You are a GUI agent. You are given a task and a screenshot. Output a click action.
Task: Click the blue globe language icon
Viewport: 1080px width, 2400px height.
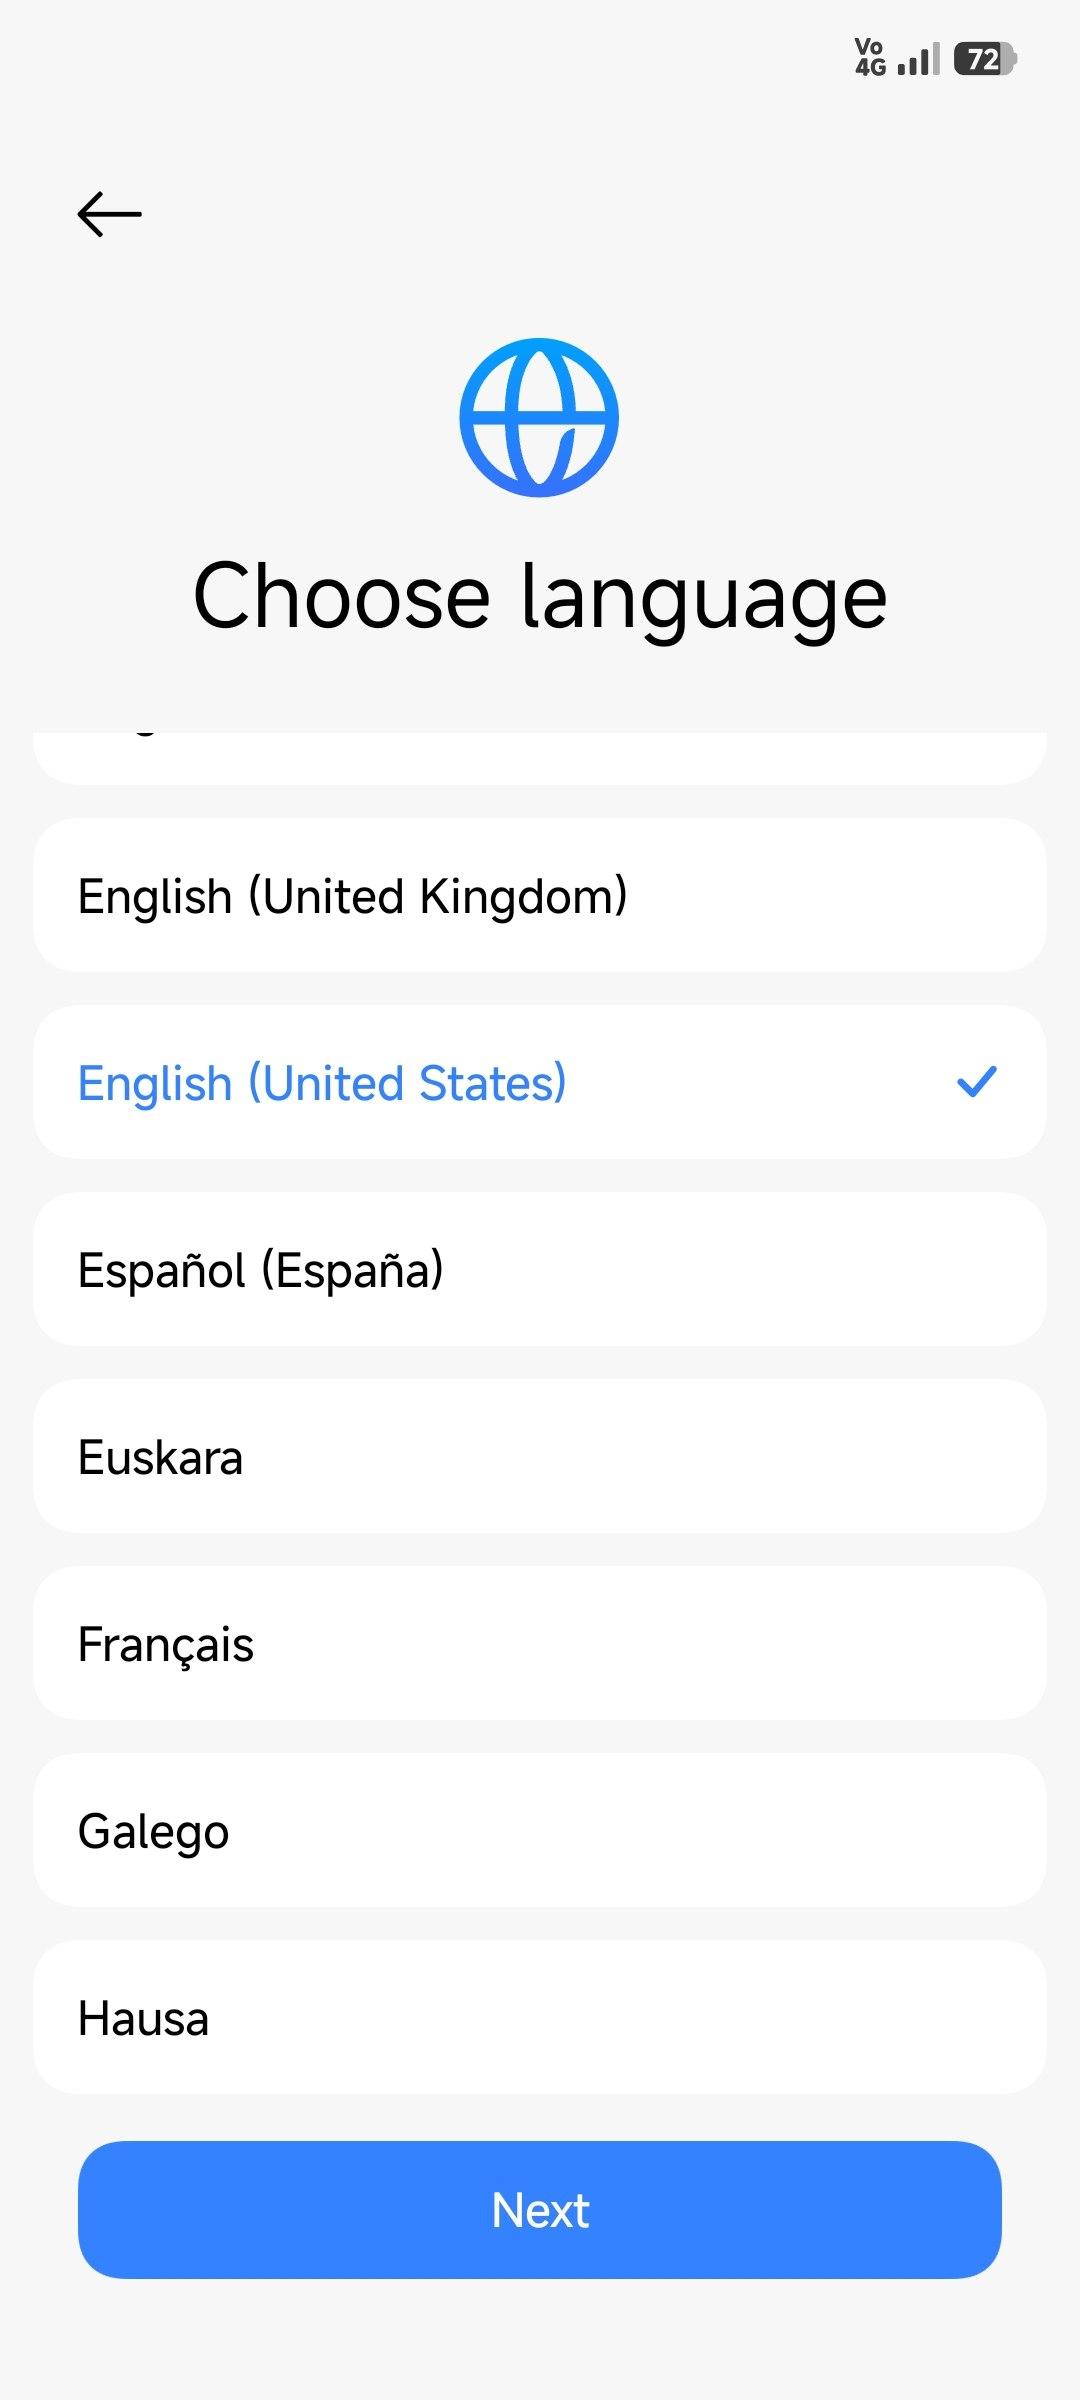(539, 417)
